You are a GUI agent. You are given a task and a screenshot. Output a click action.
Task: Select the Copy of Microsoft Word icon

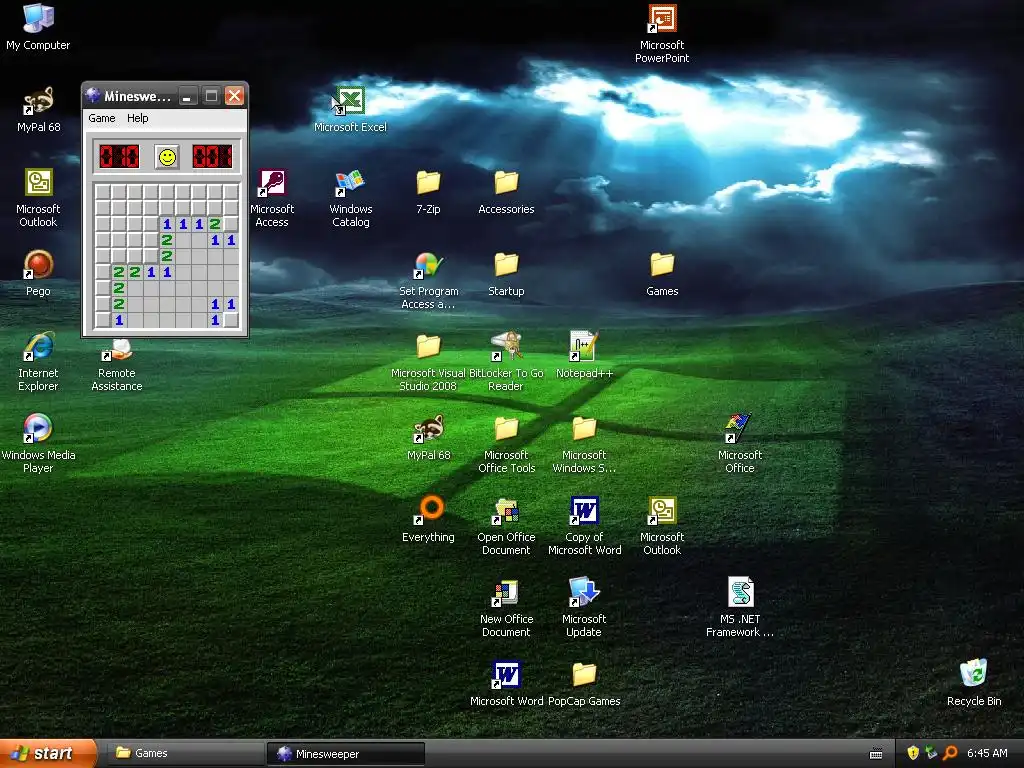(584, 526)
